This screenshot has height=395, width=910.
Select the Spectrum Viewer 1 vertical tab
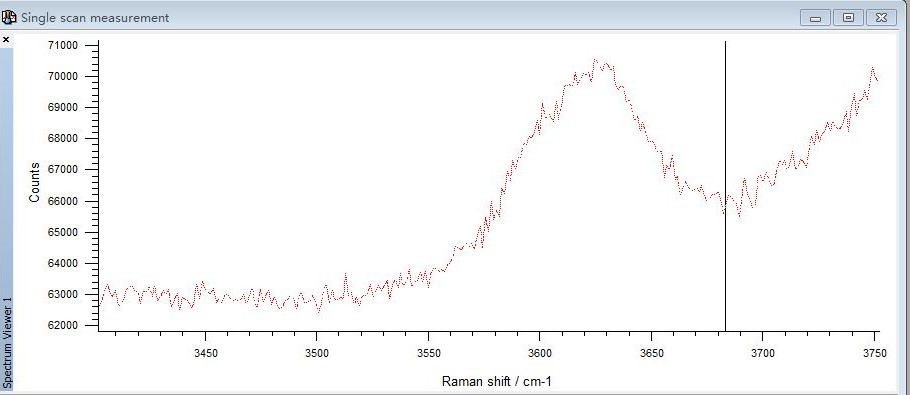coord(6,342)
